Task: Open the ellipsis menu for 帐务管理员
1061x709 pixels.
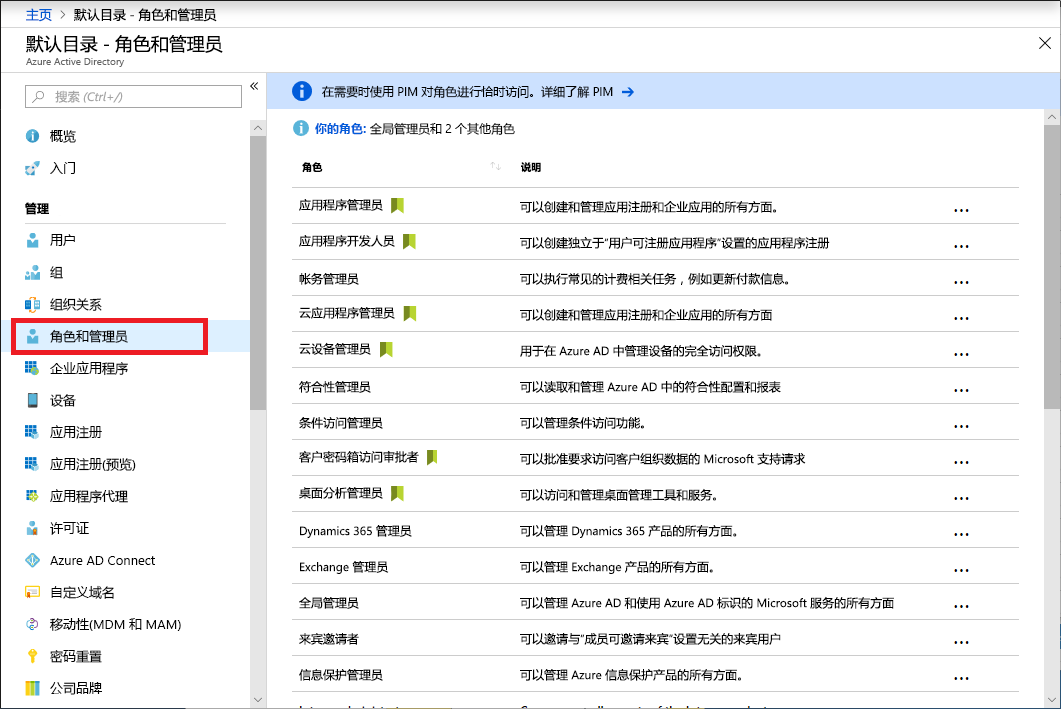Action: pos(961,282)
